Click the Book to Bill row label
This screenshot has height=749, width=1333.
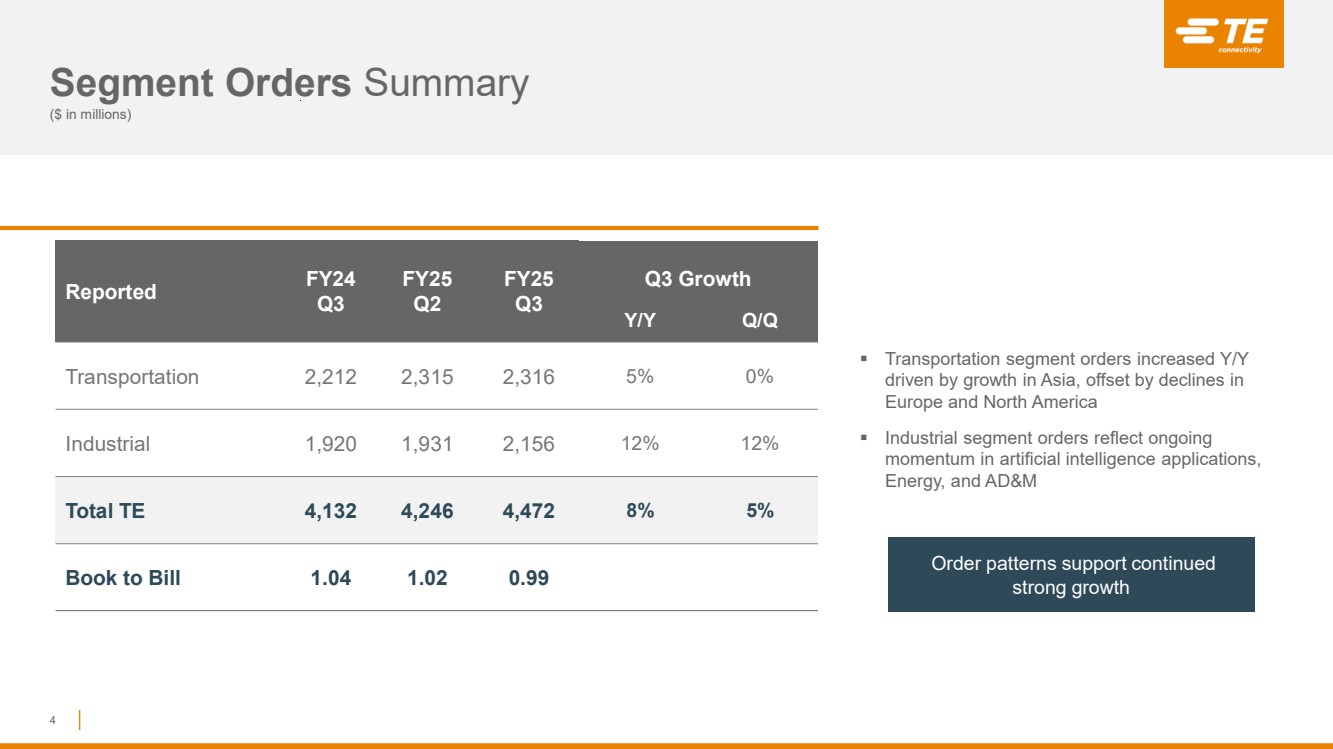coord(123,578)
